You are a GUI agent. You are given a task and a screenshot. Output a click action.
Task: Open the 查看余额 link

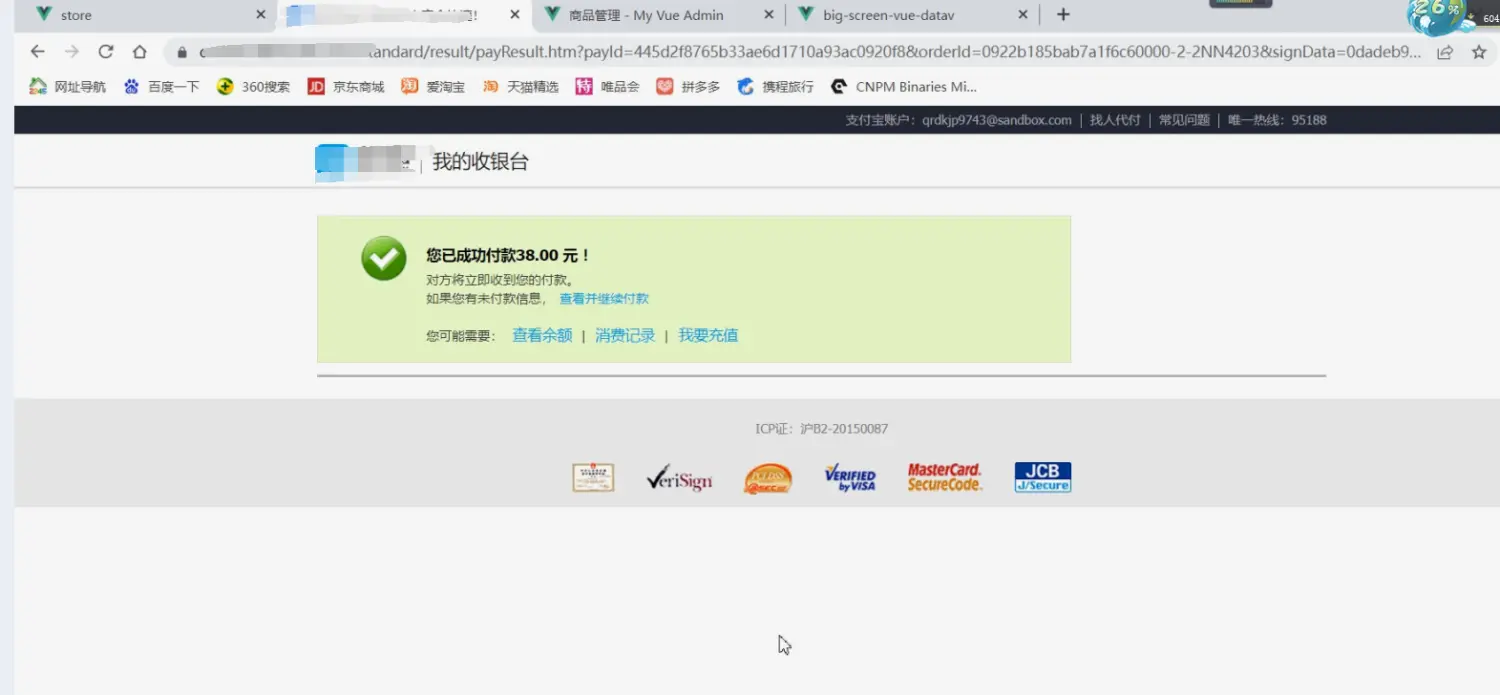coord(542,336)
